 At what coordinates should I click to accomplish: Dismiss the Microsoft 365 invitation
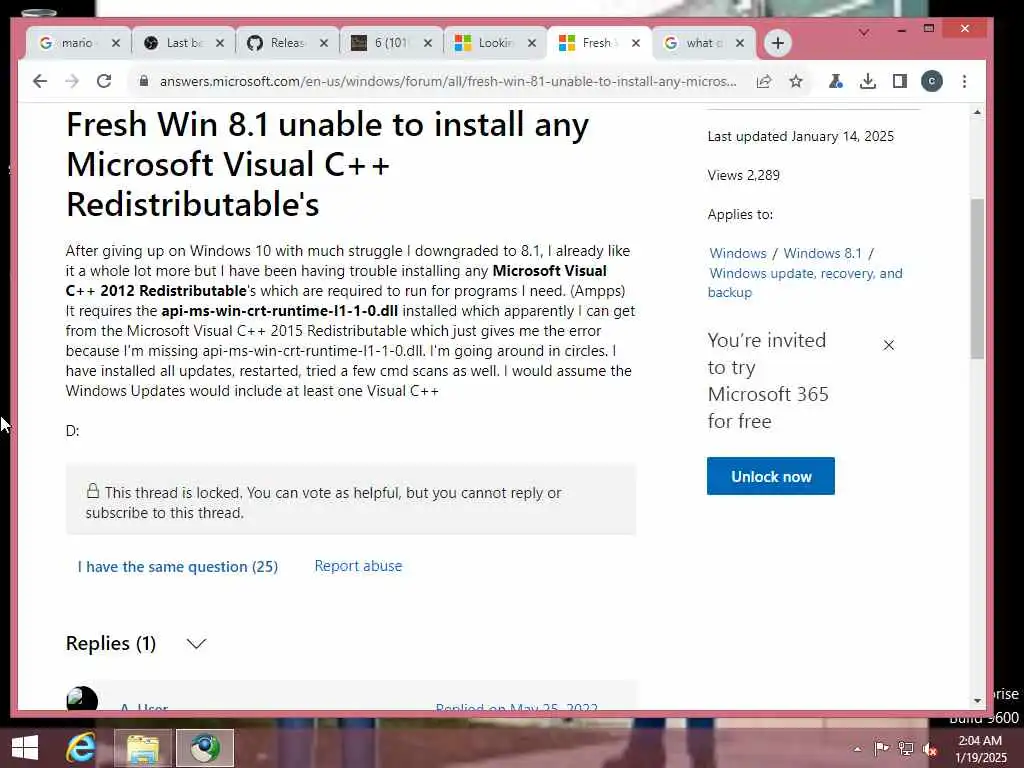888,345
